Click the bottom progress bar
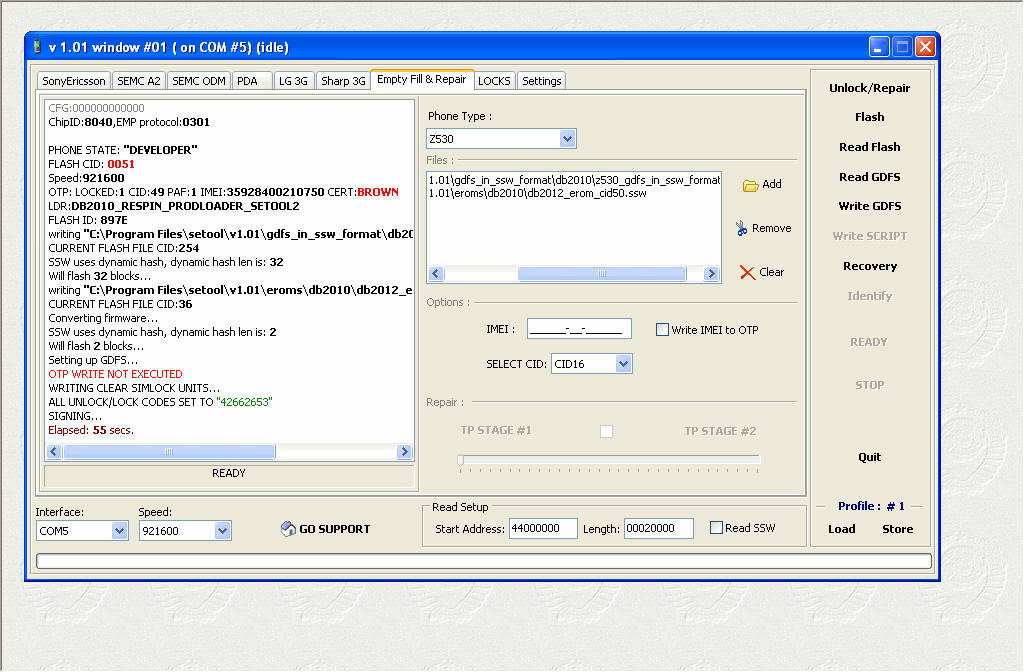Screen dimensions: 1024x672 coord(484,561)
